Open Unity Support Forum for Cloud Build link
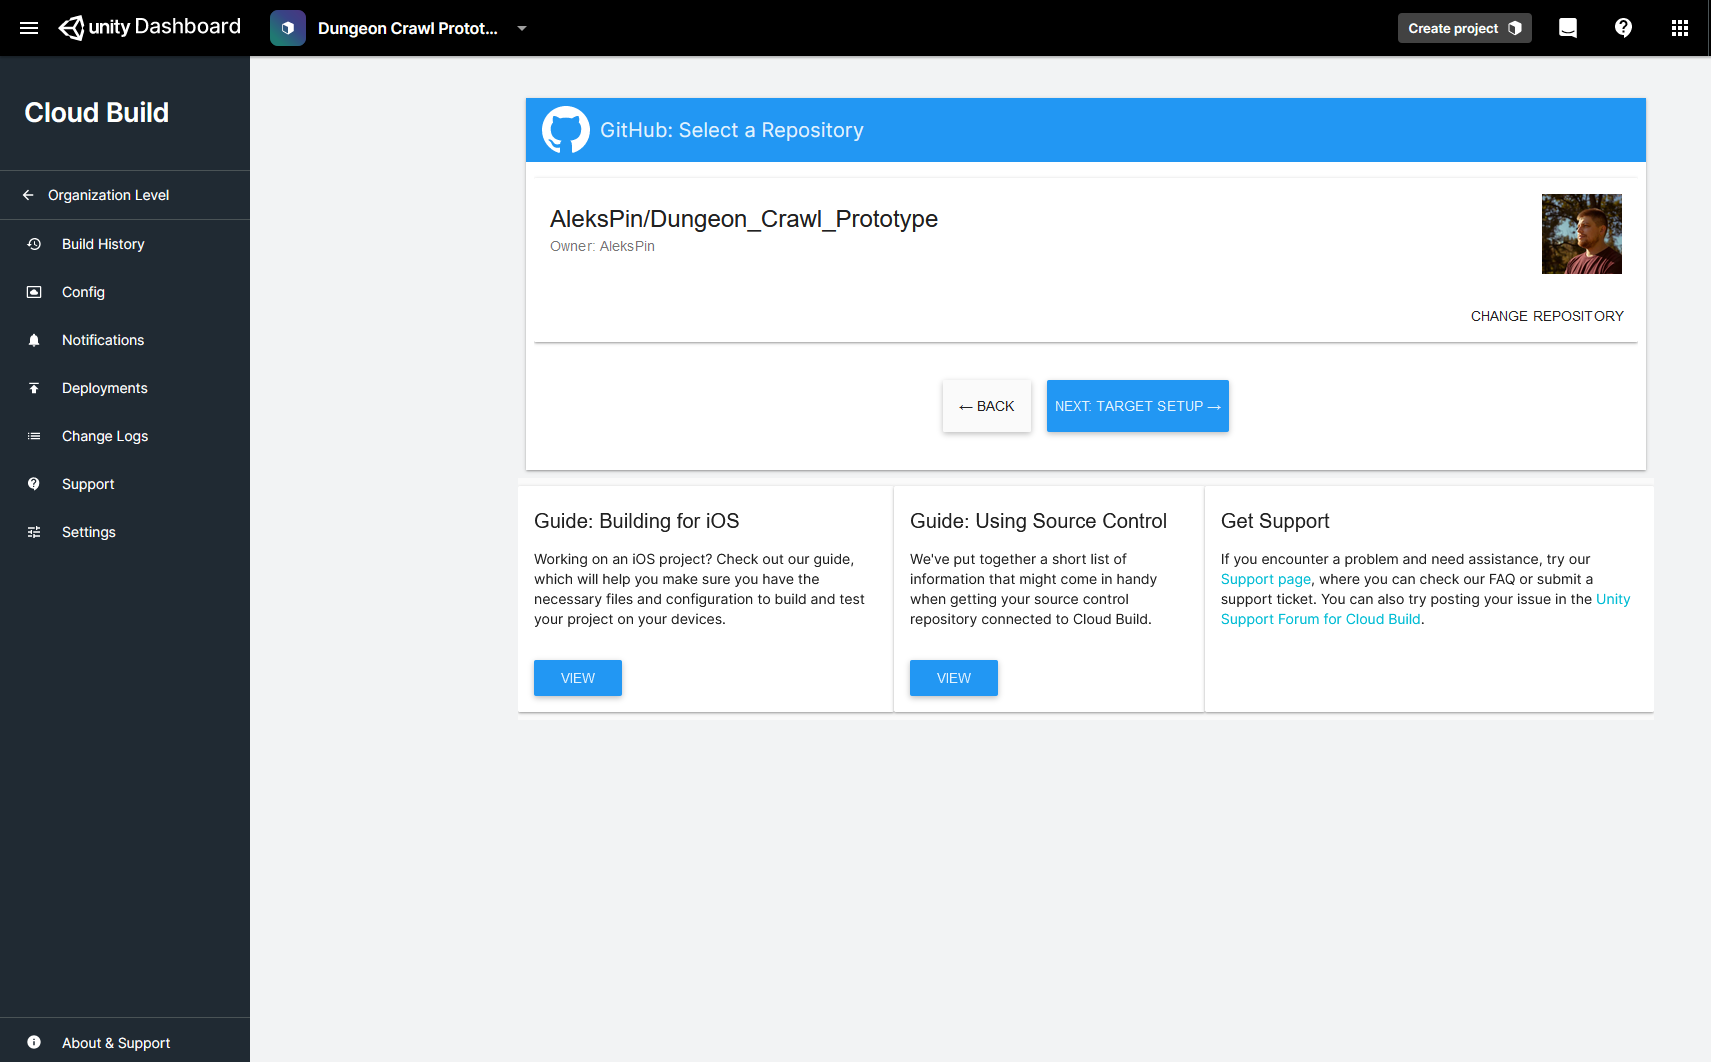 coord(1321,619)
